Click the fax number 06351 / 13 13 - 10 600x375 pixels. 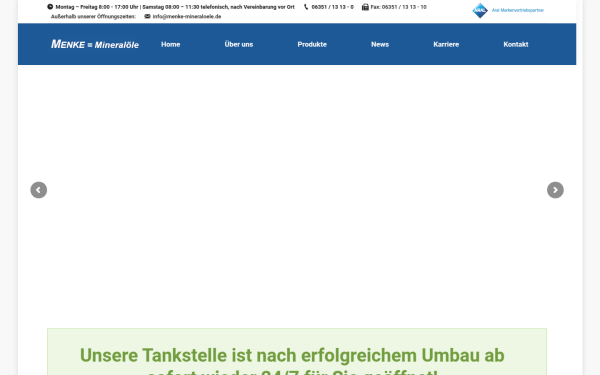398,7
